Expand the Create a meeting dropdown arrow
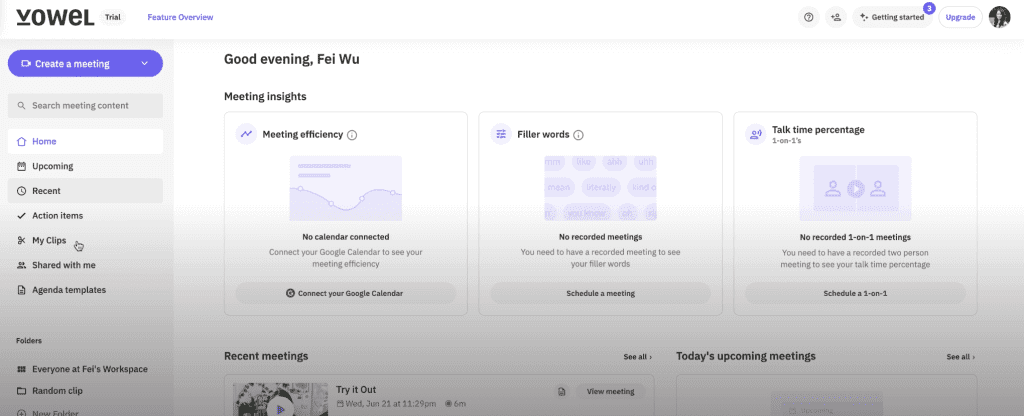 coord(144,63)
